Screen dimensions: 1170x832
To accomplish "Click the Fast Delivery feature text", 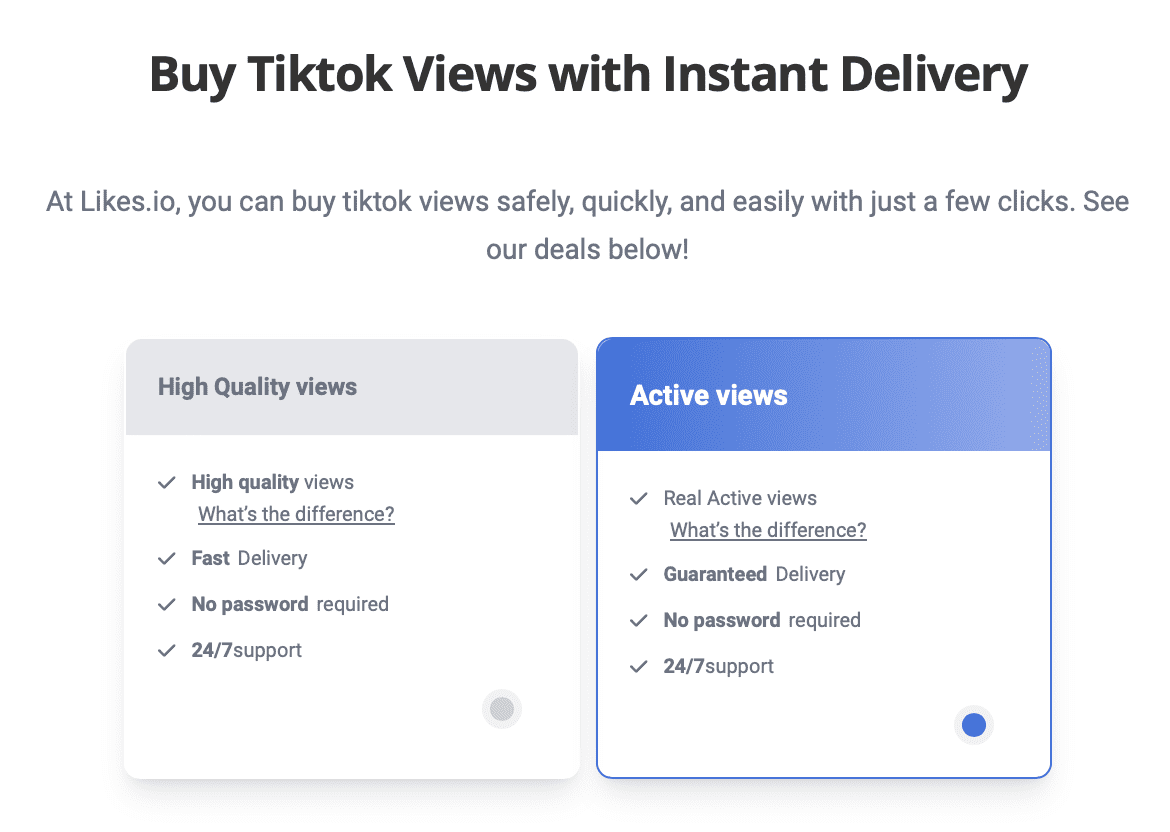I will [x=249, y=559].
